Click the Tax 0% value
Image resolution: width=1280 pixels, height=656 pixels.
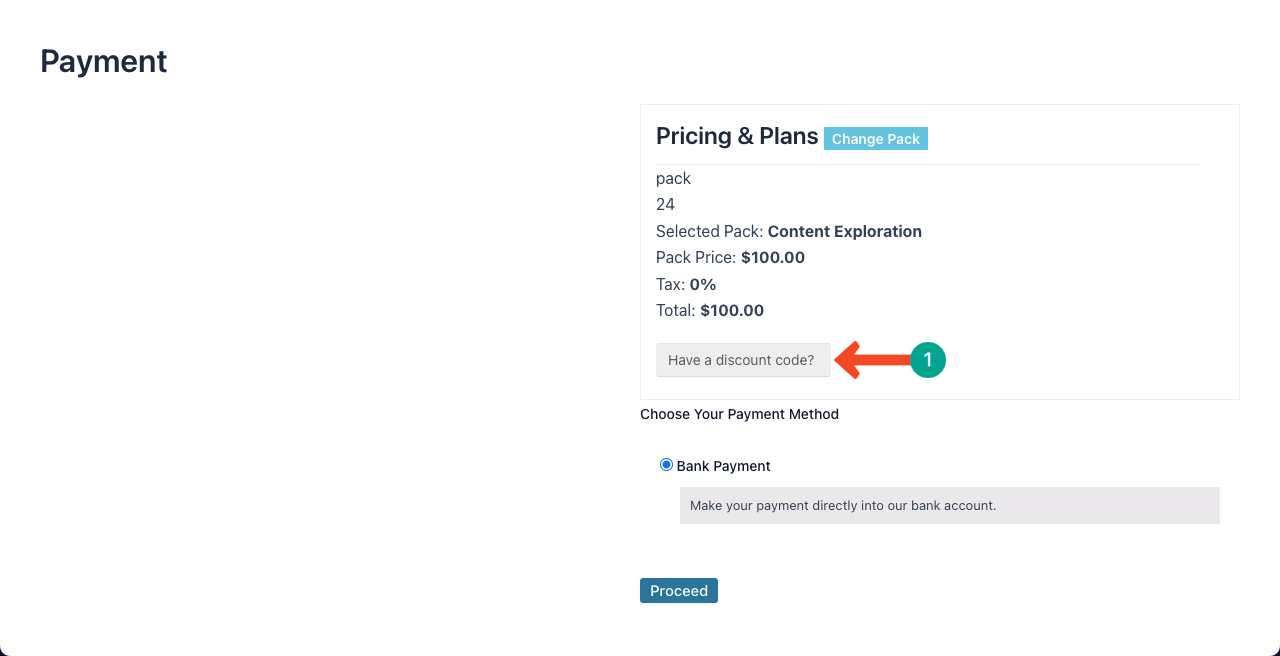(702, 284)
